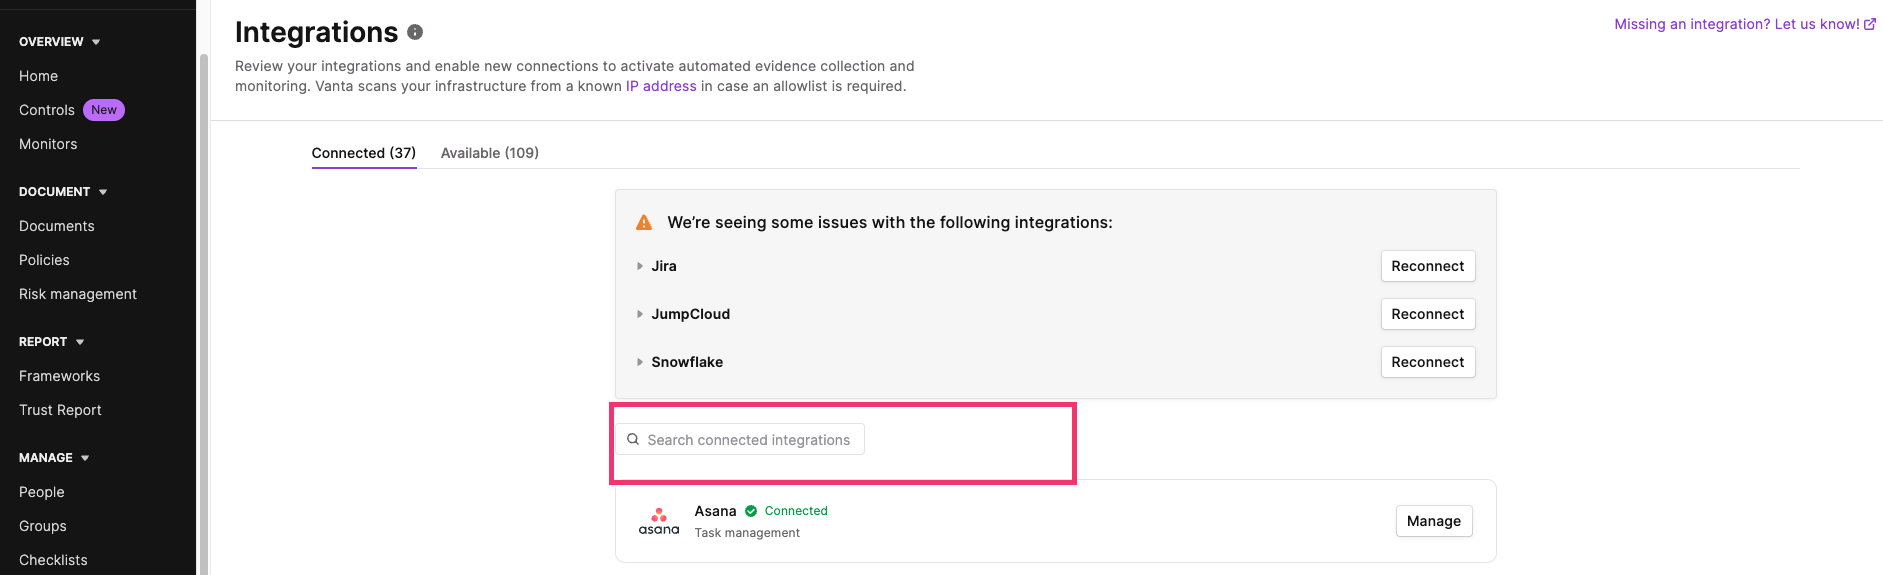This screenshot has width=1883, height=575.
Task: Collapse the DOCUMENT sidebar section
Action: tap(103, 192)
